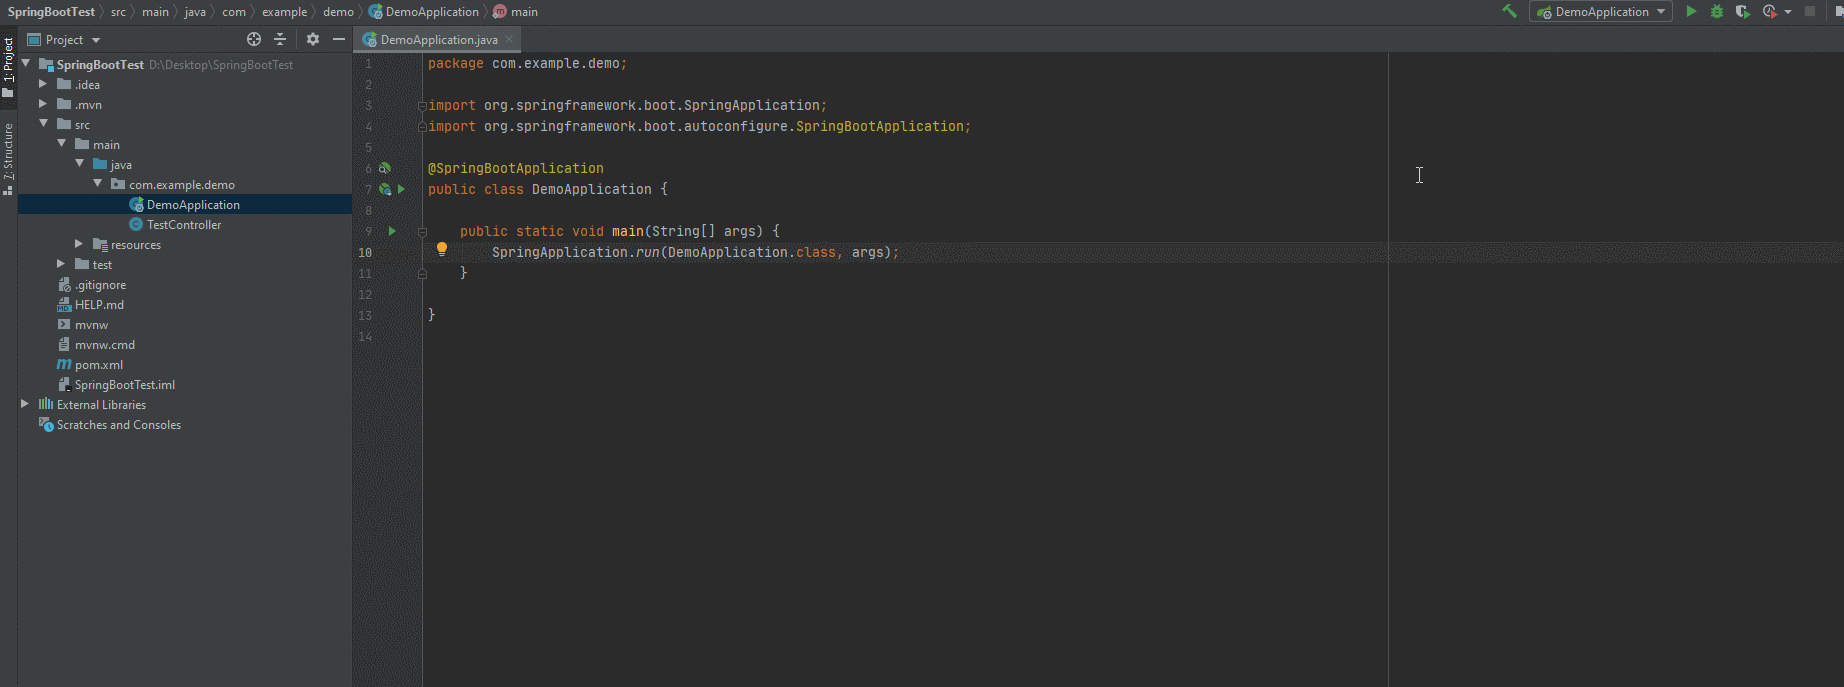Run DemoApplication with green play button
The width and height of the screenshot is (1844, 687).
point(1691,12)
